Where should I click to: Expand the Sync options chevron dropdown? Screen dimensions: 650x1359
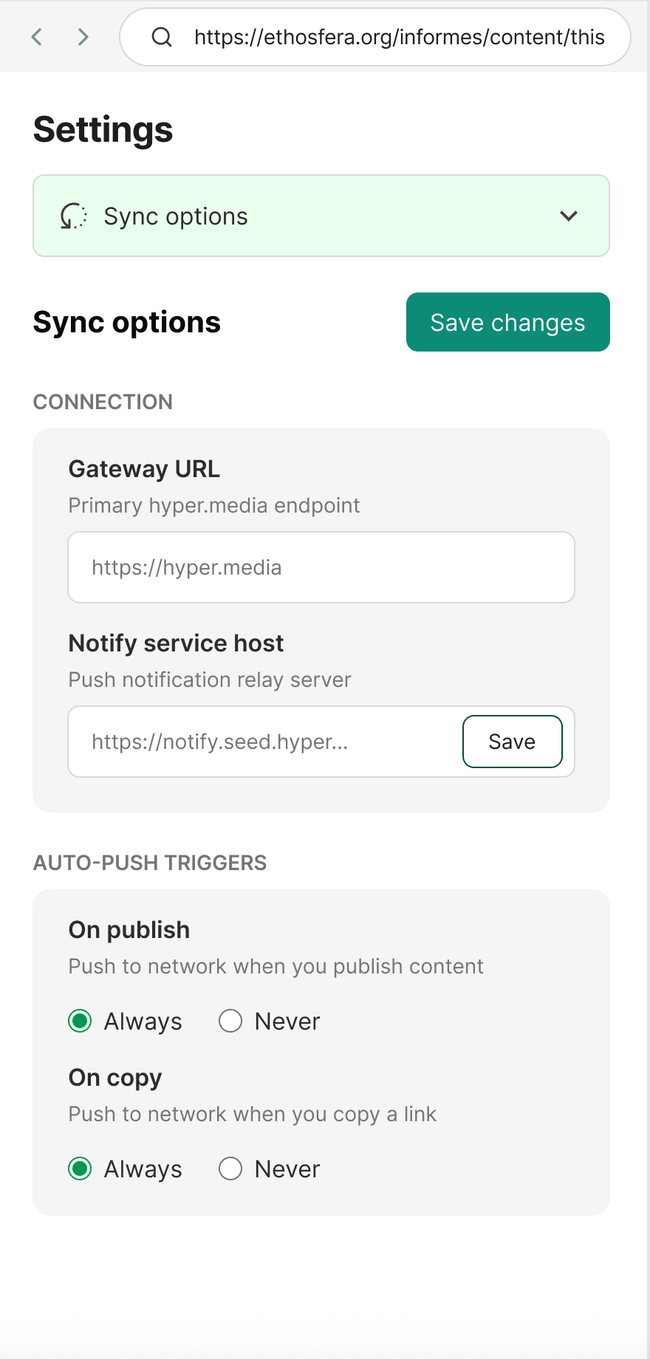click(x=568, y=216)
